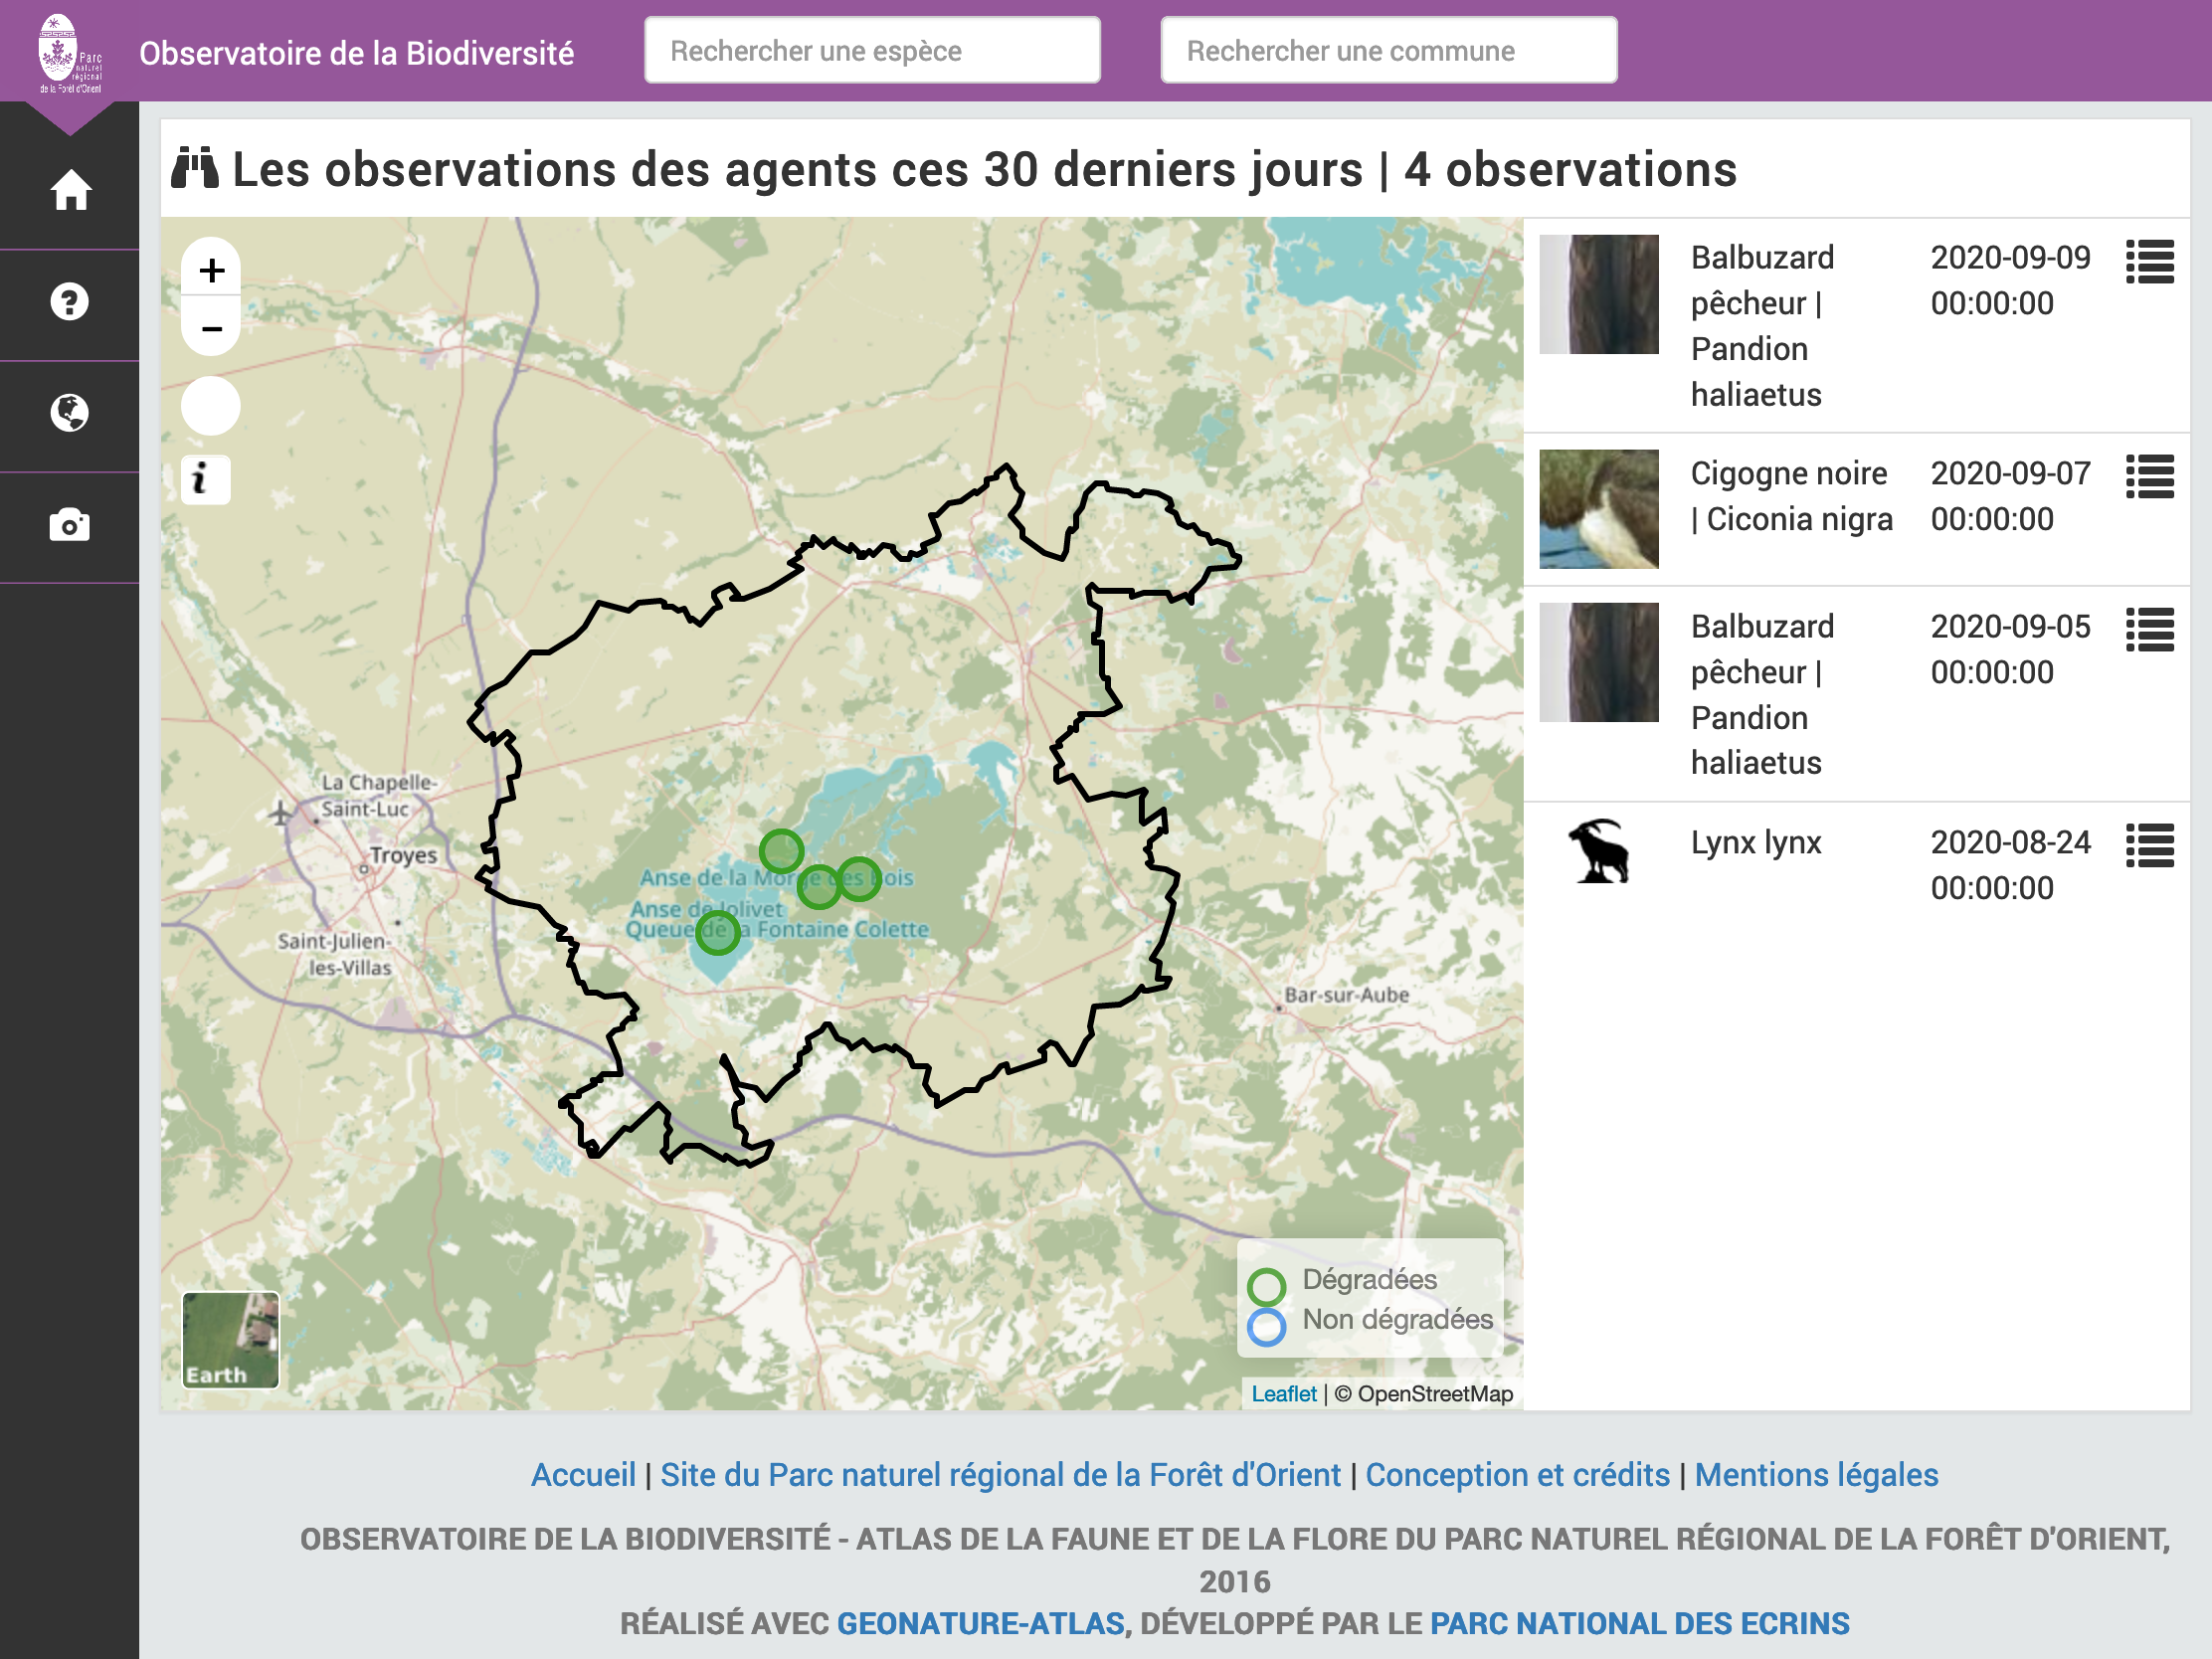Open the camera photo gallery icon
2212x1659 pixels.
[69, 524]
